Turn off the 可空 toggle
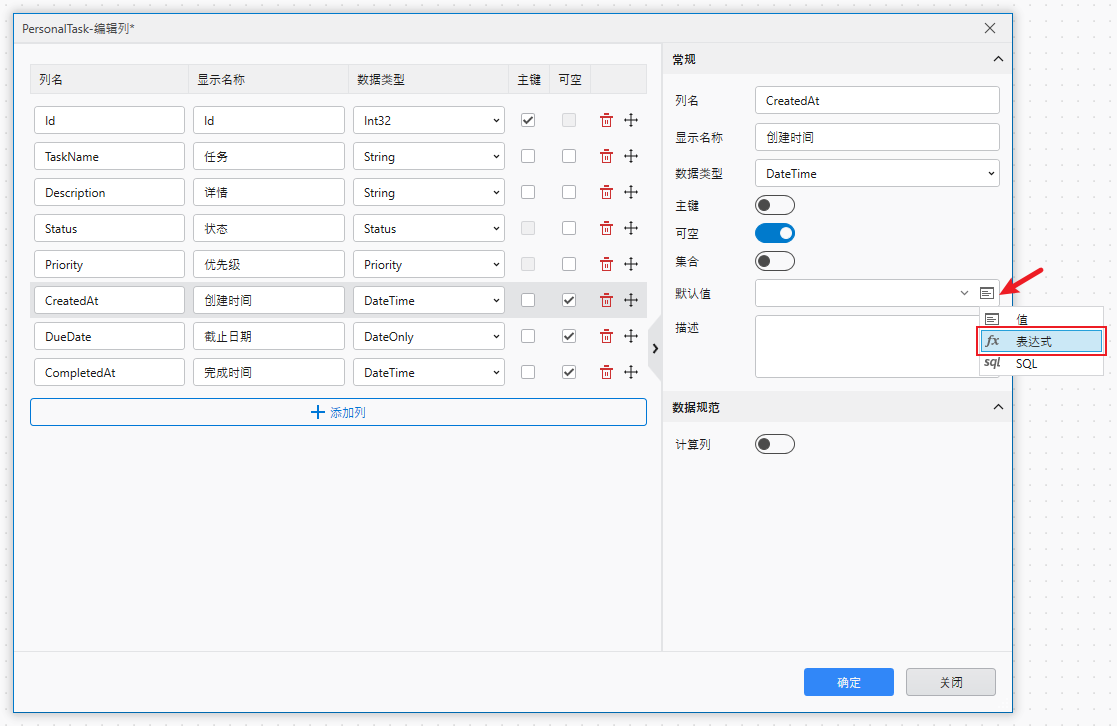 coord(774,232)
